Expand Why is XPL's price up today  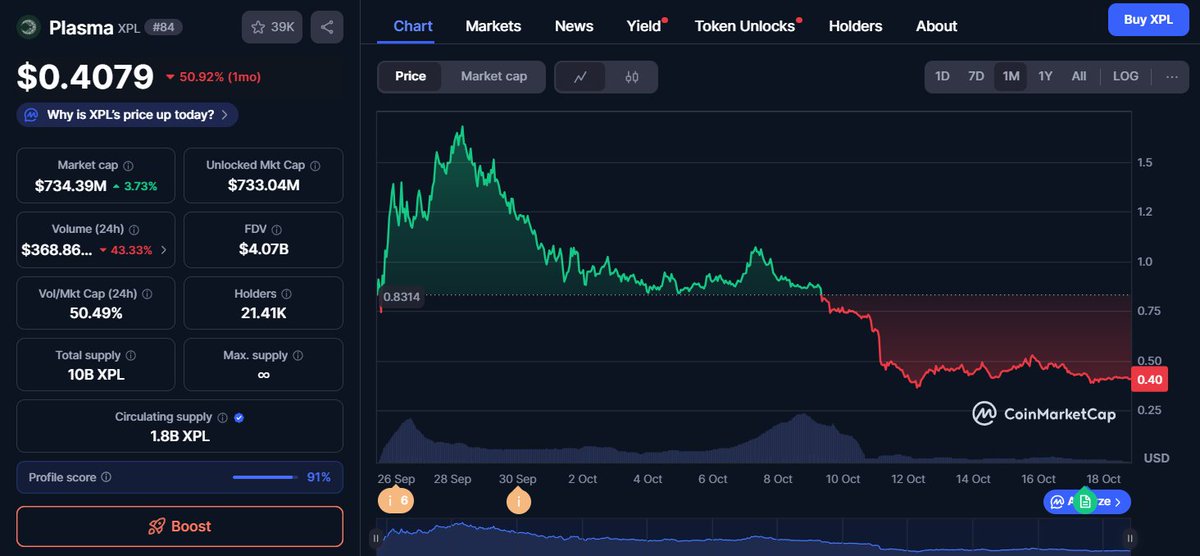coord(128,115)
